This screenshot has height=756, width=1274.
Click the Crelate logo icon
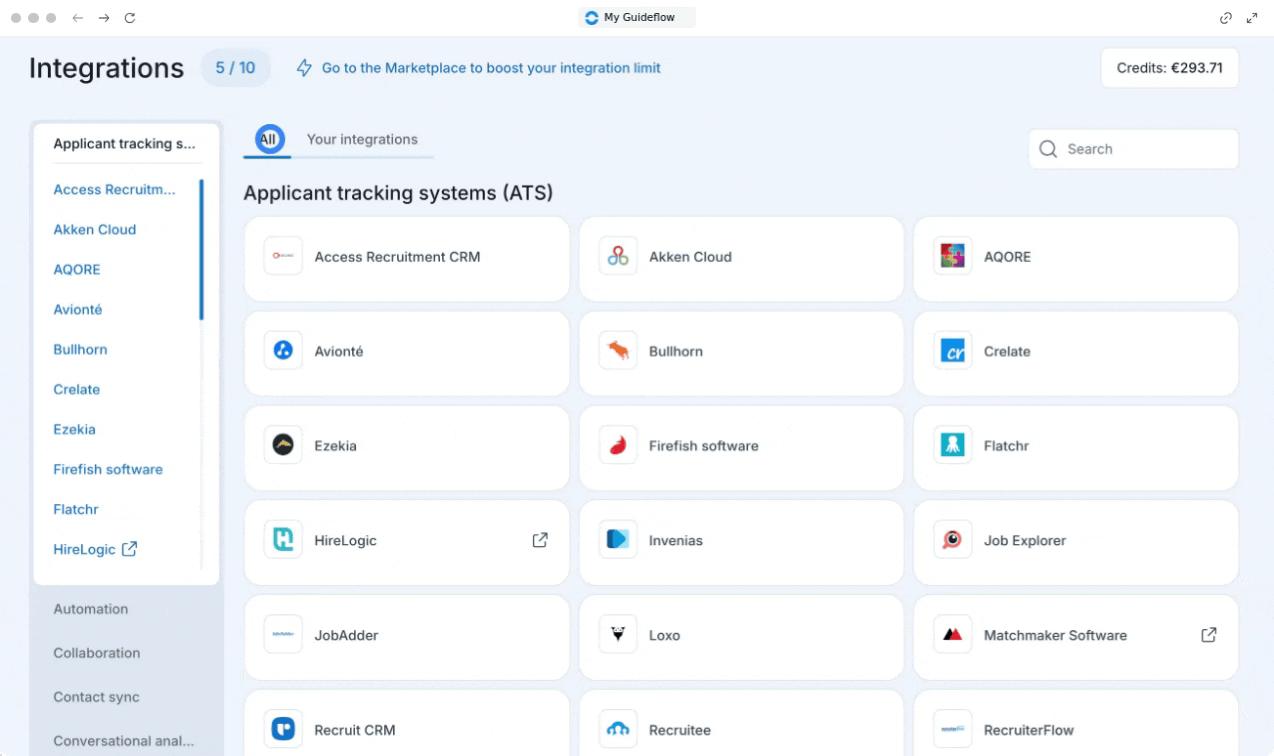coord(952,352)
